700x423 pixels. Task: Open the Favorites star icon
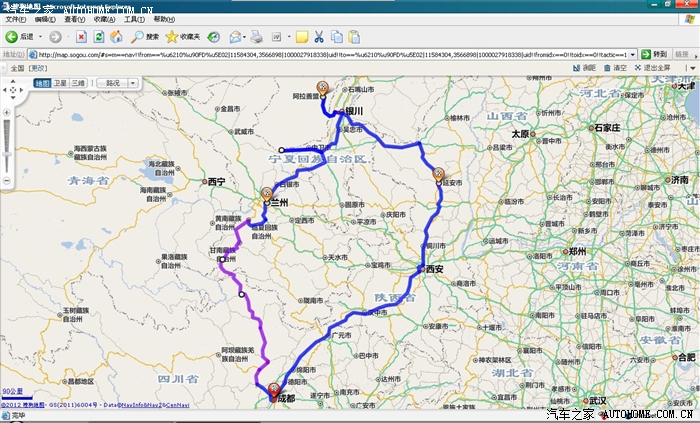[172, 36]
